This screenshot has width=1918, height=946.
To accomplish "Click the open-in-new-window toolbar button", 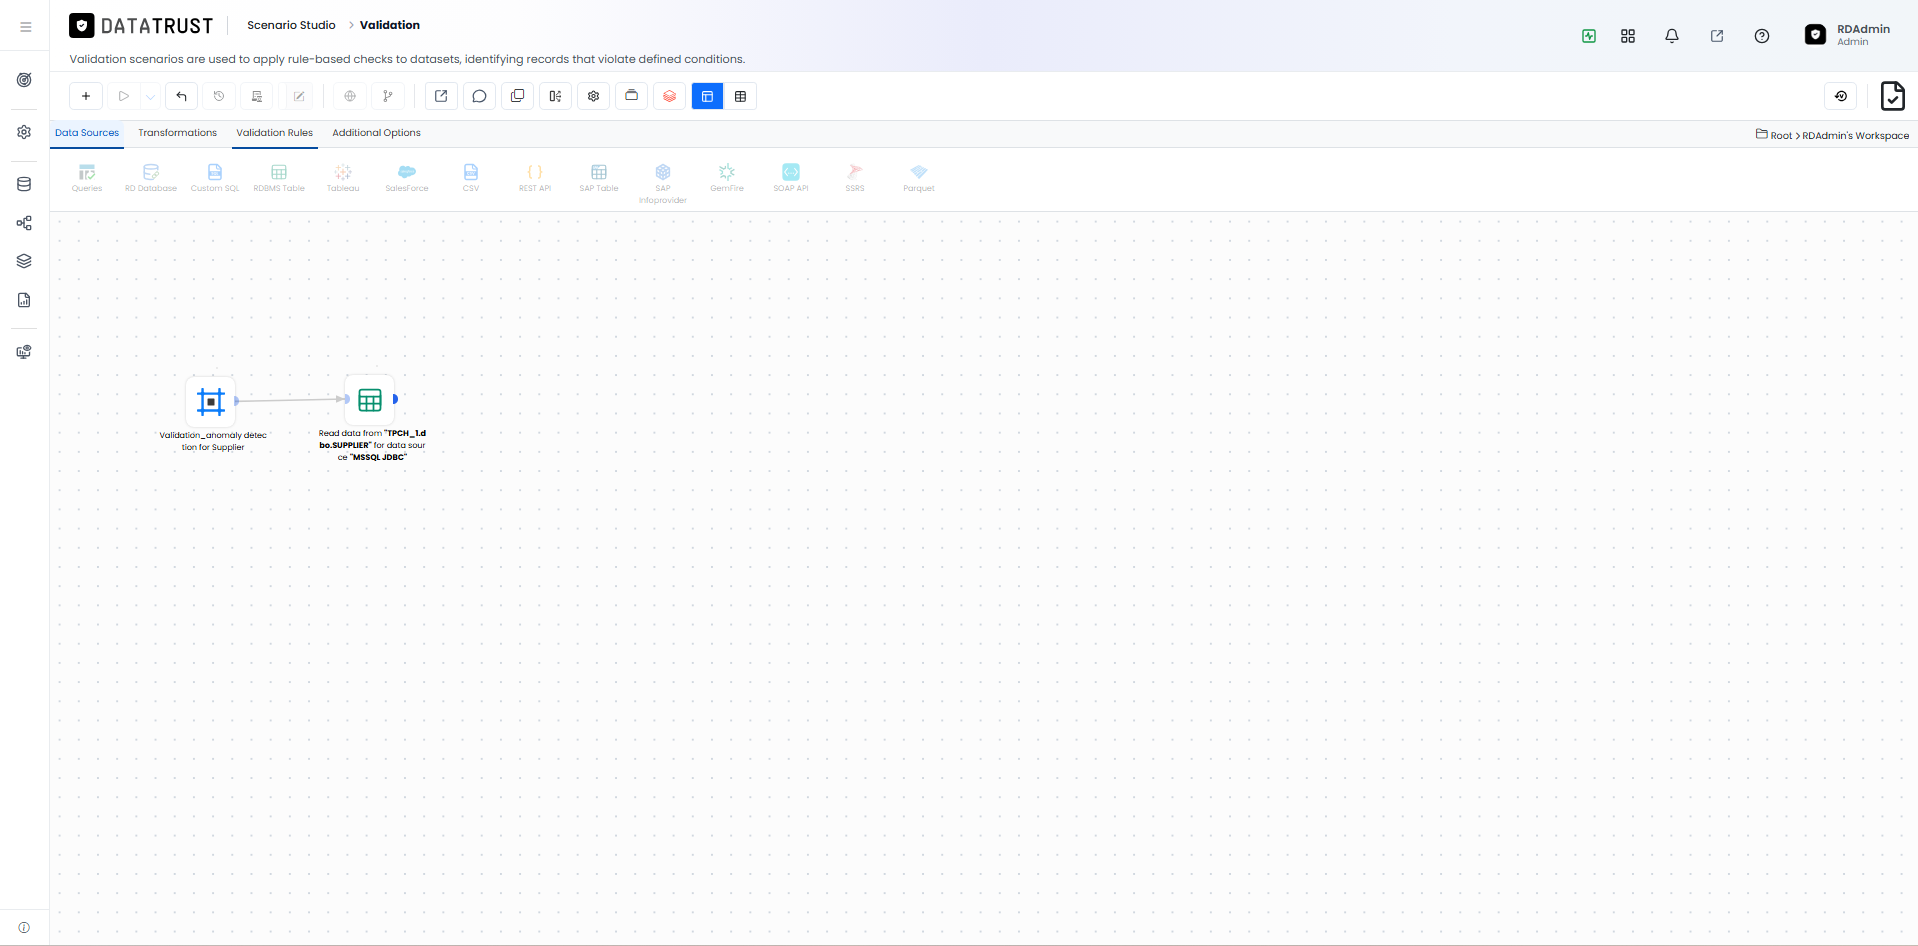I will point(441,96).
